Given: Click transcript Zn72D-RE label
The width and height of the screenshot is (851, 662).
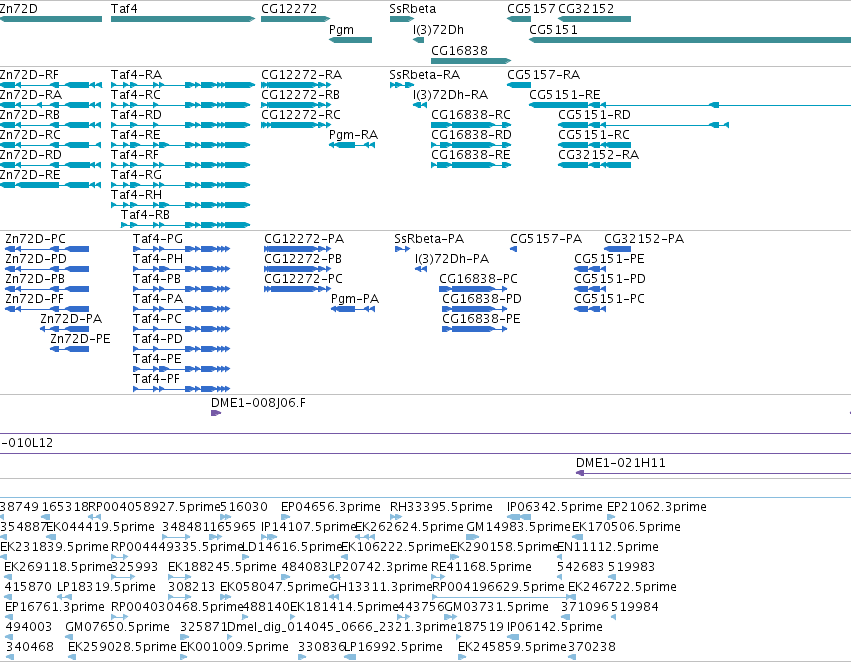Looking at the screenshot, I should tap(30, 175).
